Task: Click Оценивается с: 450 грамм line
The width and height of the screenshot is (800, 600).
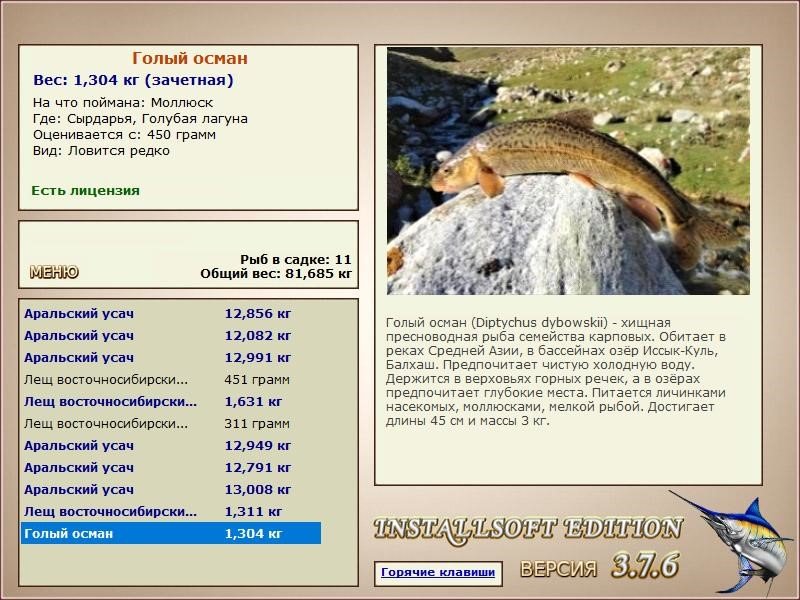Action: click(x=124, y=135)
